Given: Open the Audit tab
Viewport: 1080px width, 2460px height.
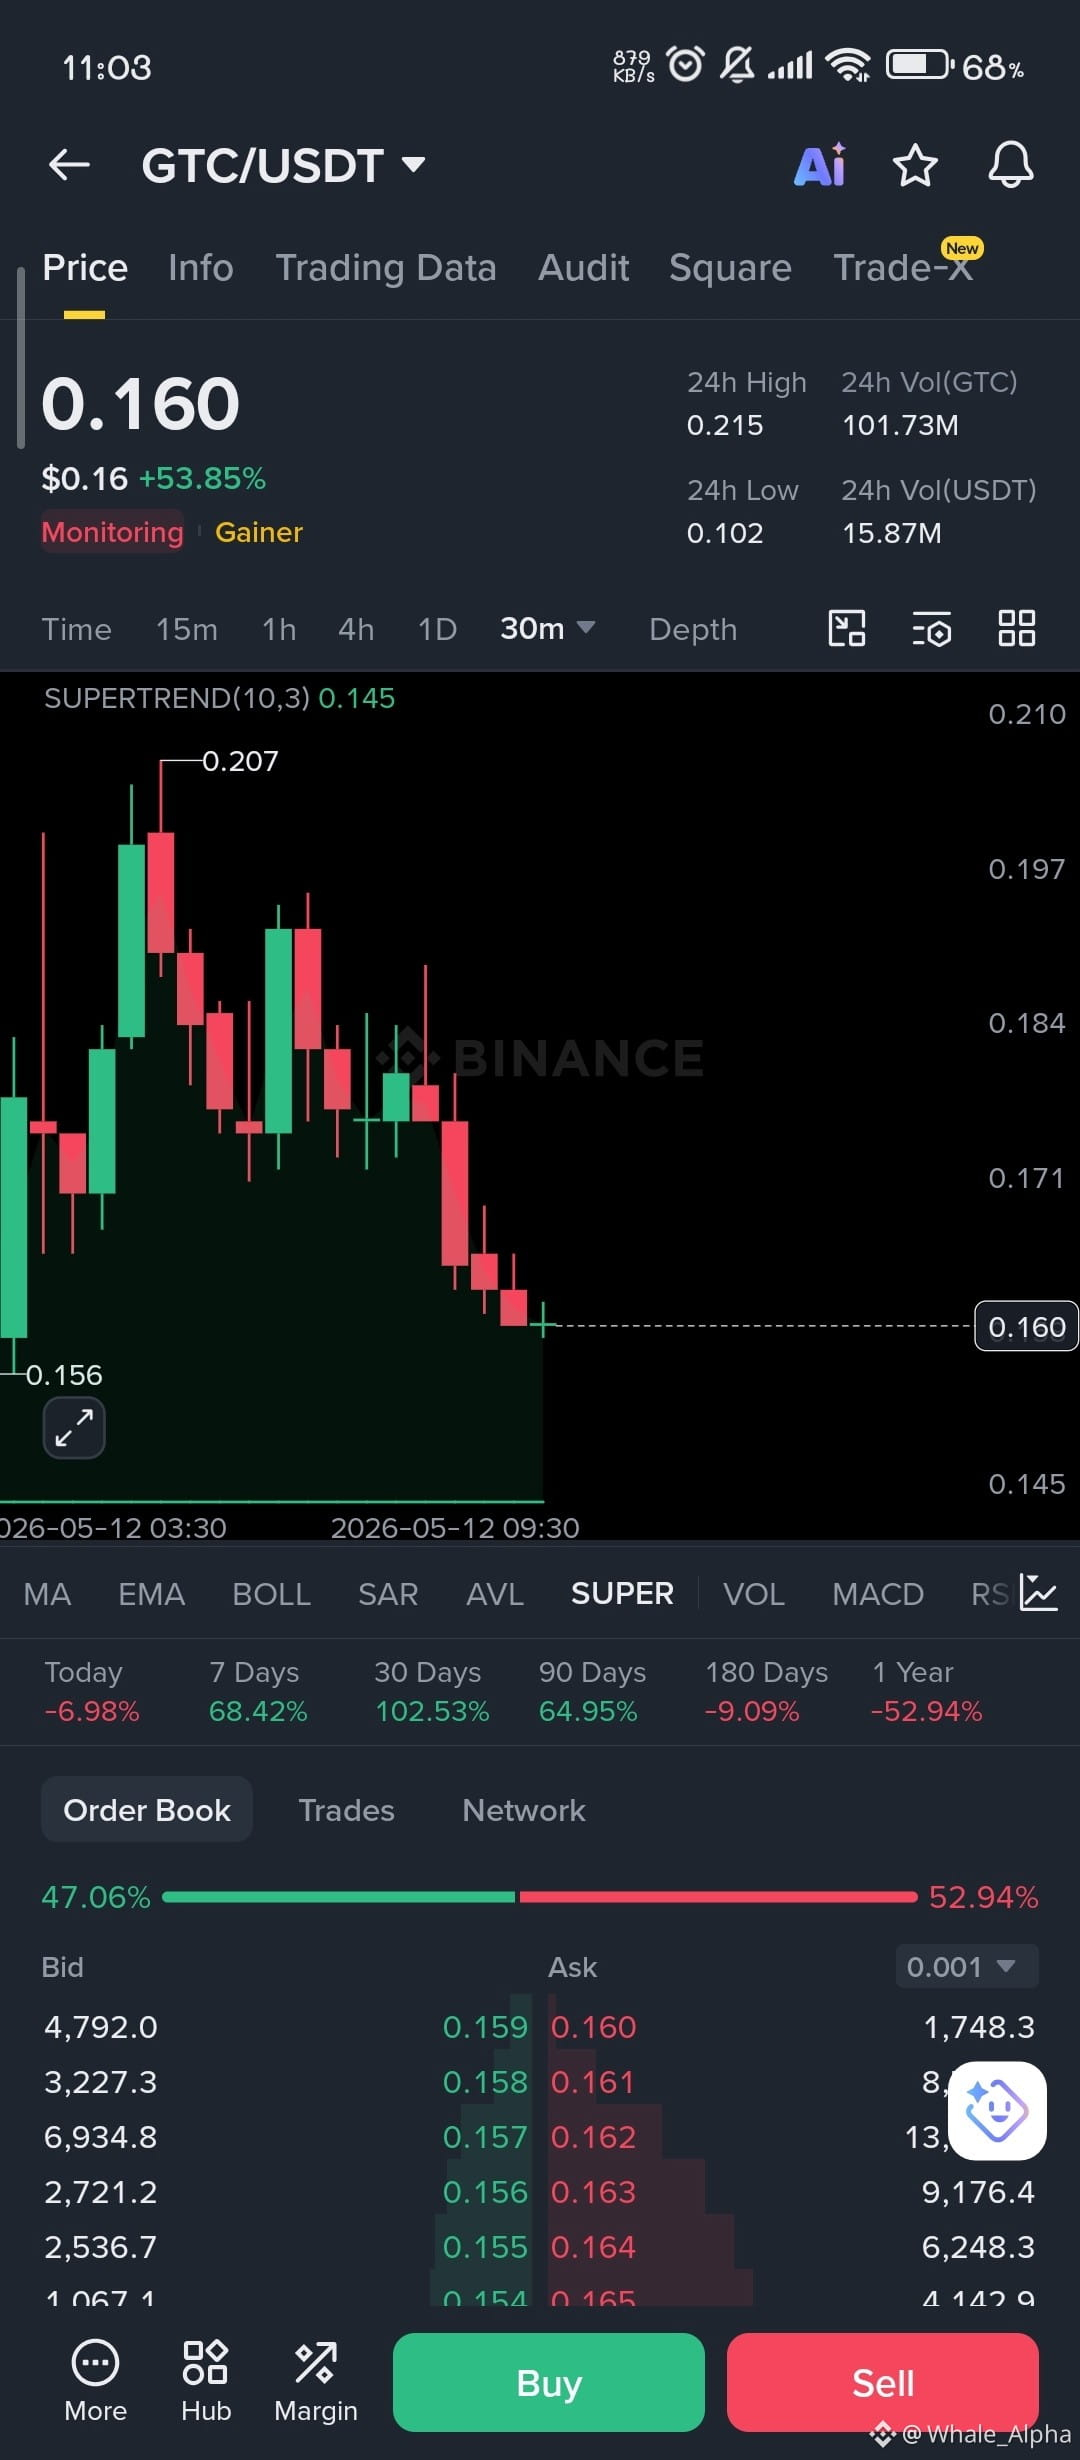Looking at the screenshot, I should point(584,268).
